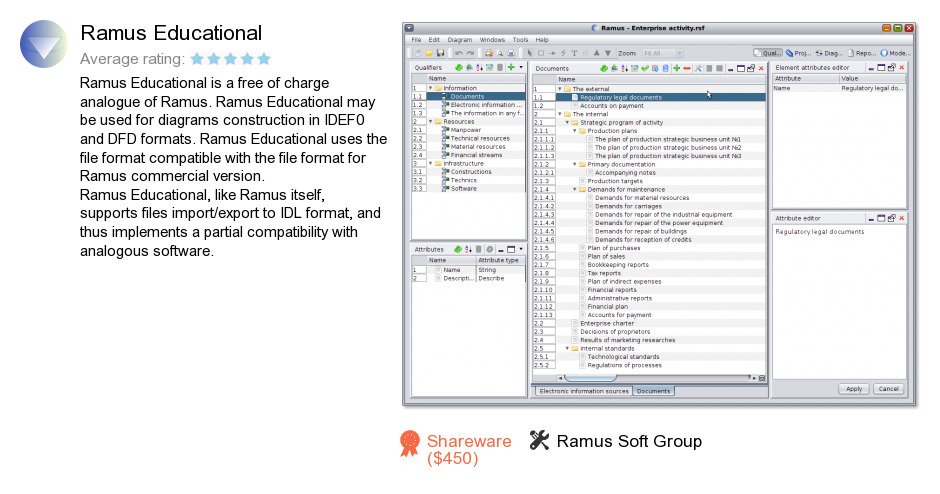Screen dimensions: 940x494
Task: Click the down triangle level icon
Action: [x=608, y=53]
